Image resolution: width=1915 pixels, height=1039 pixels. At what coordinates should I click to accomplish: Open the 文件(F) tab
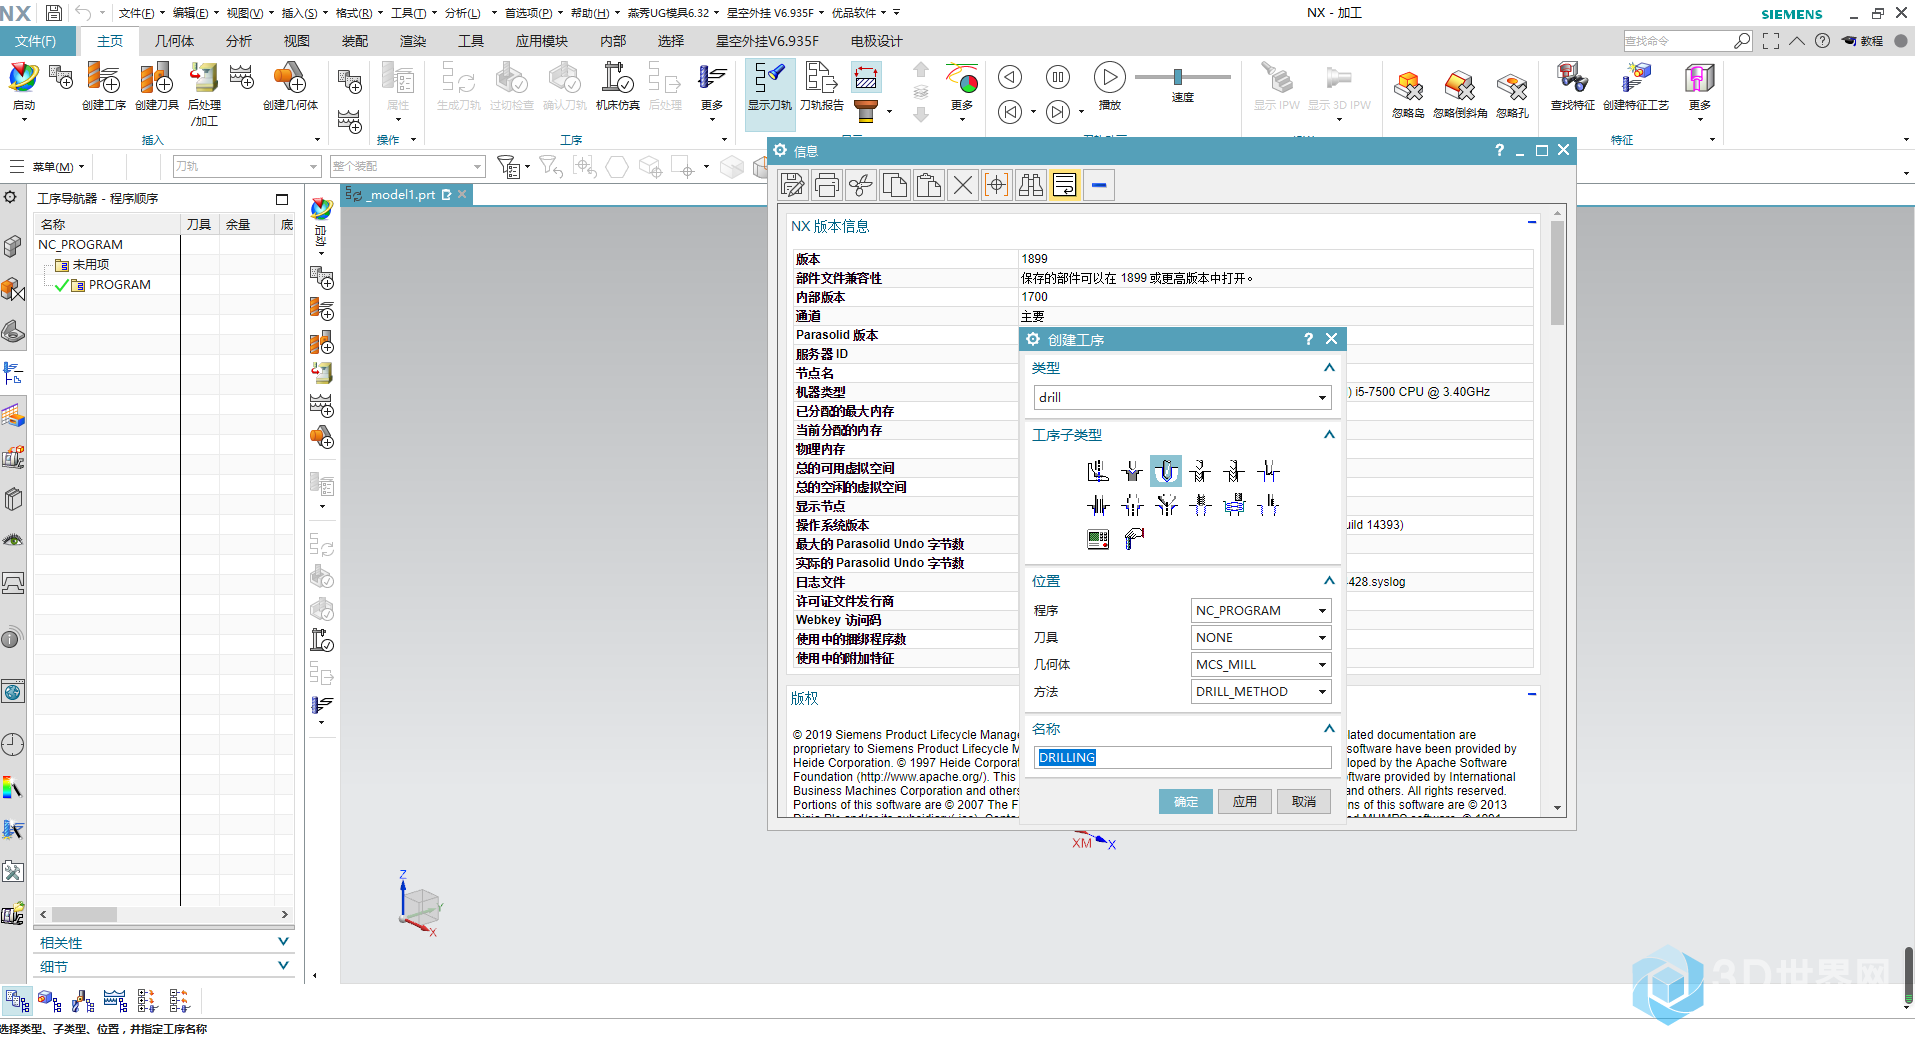coord(35,41)
